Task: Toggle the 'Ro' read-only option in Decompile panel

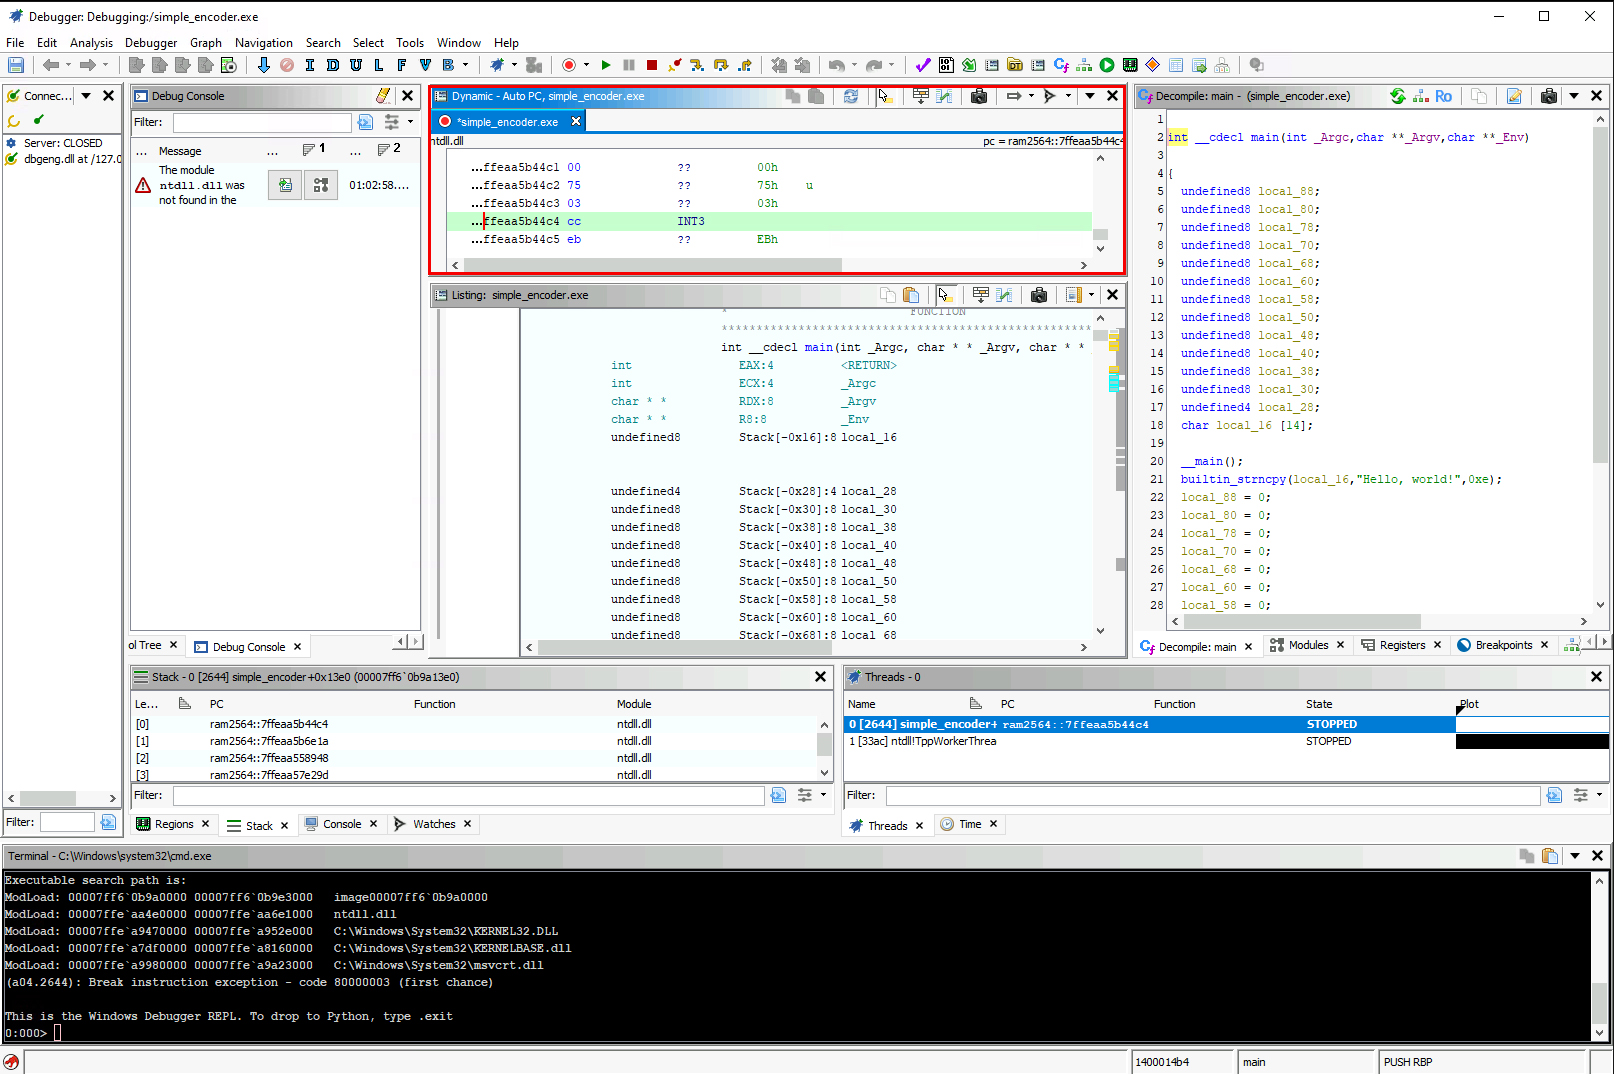Action: (1443, 96)
